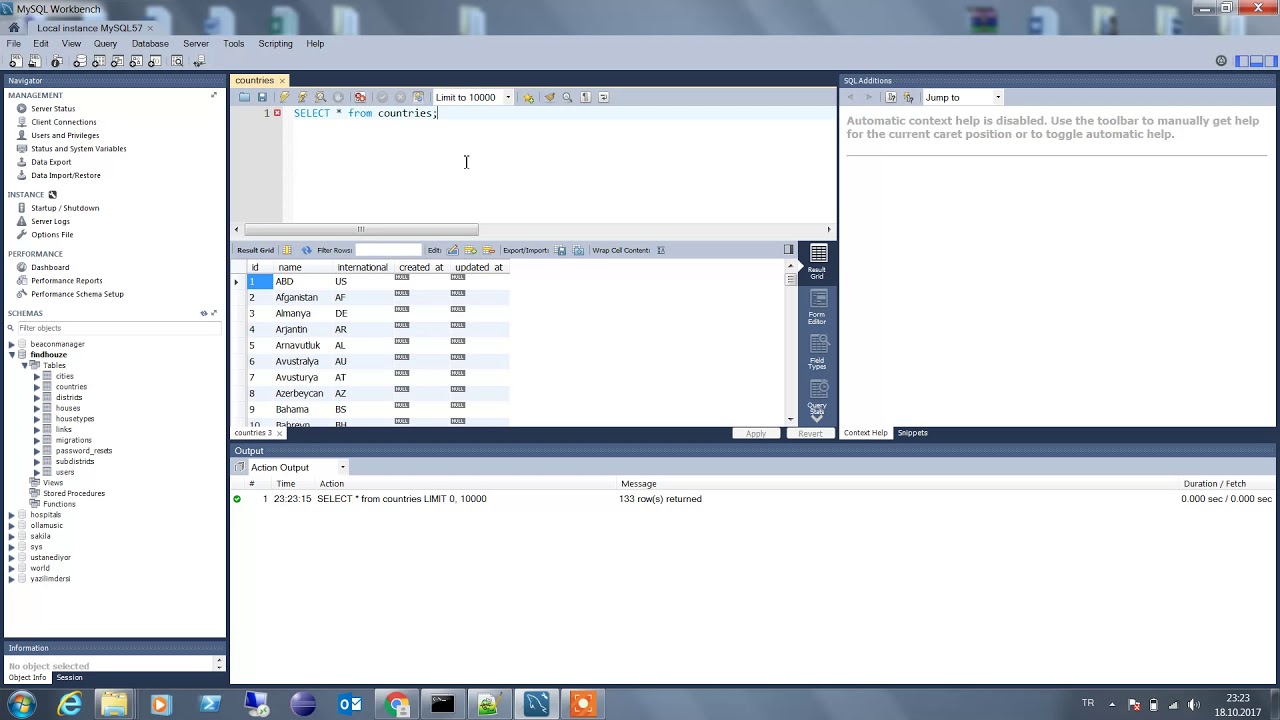Click the new SQL tab icon in the main toolbar

15,61
